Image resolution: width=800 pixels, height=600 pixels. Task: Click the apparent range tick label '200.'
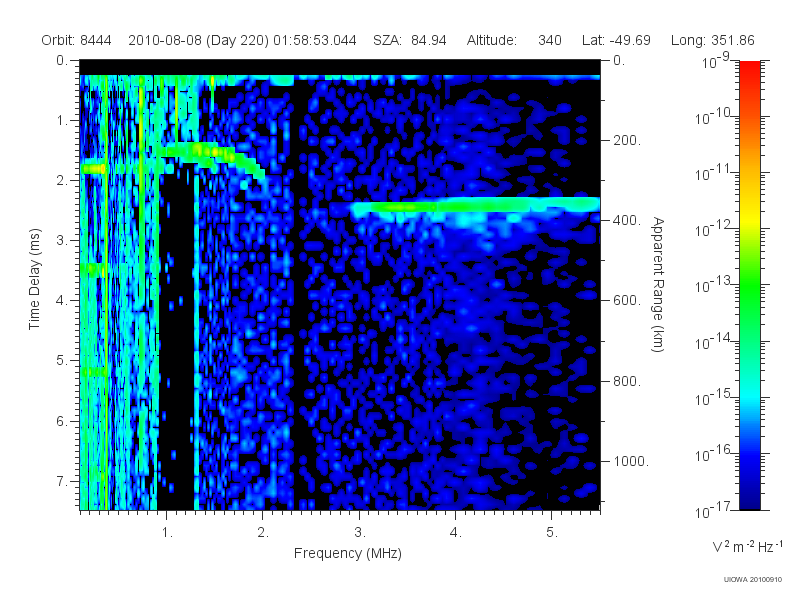coord(627,140)
